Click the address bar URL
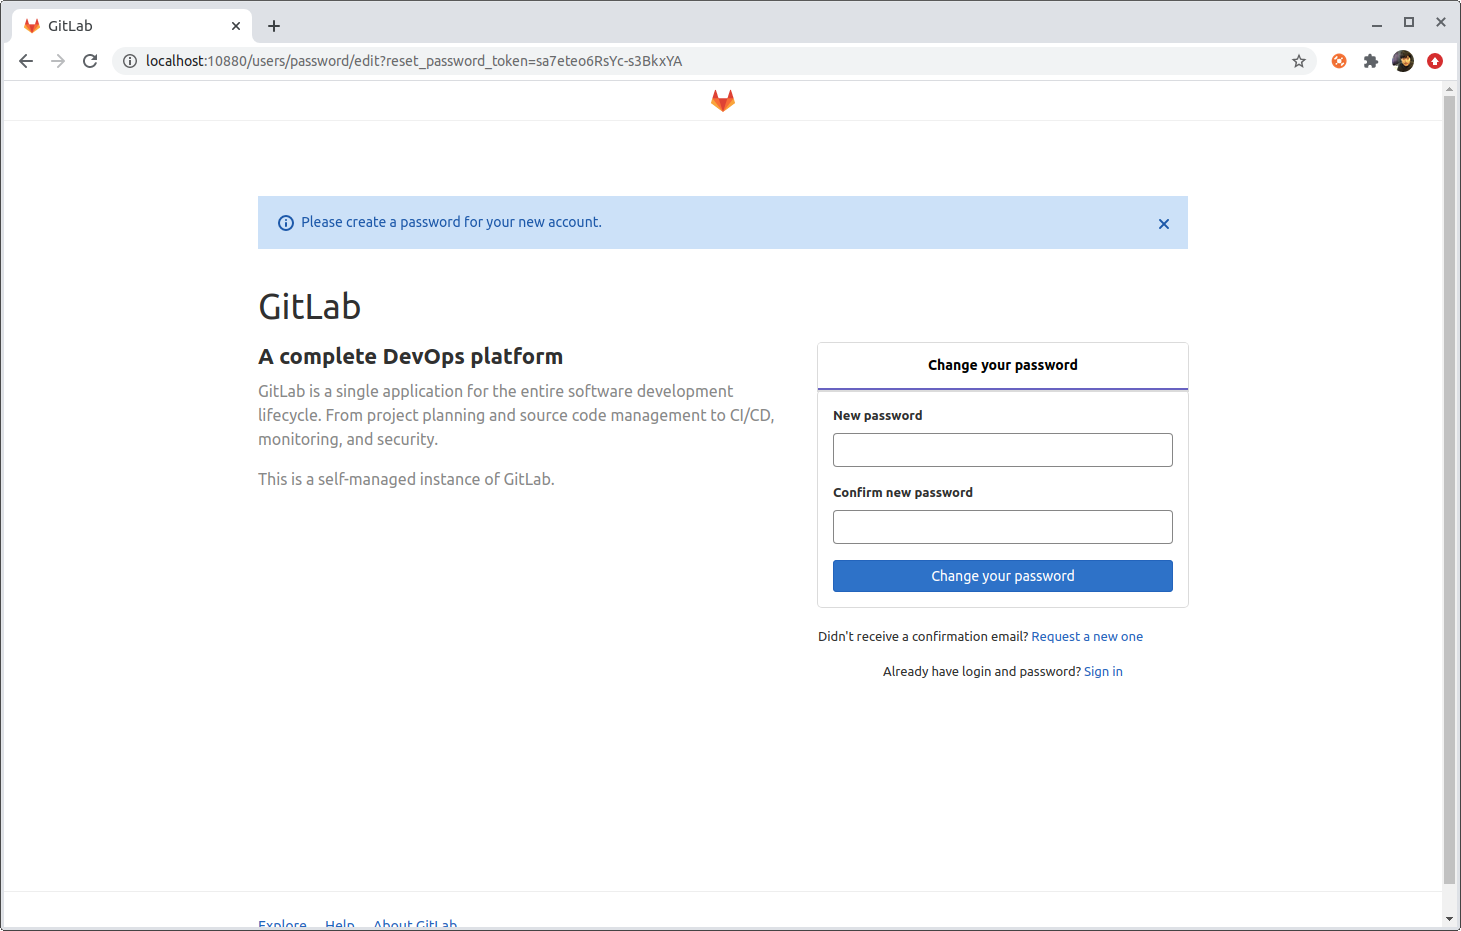 pyautogui.click(x=414, y=61)
